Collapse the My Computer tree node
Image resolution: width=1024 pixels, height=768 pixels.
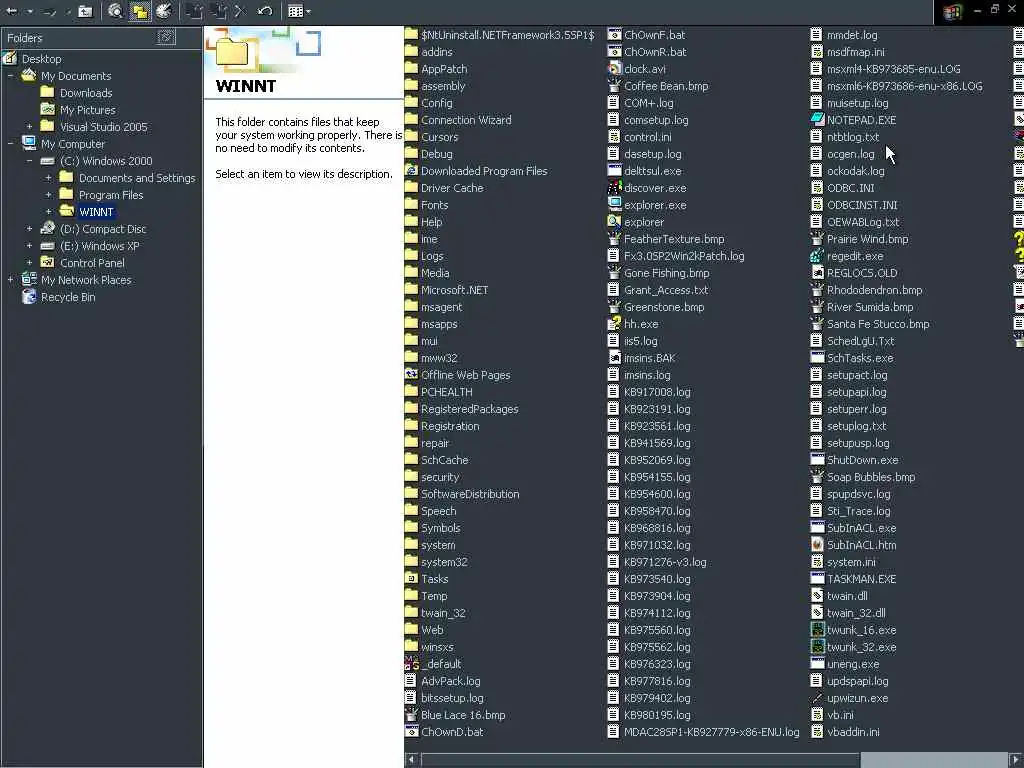click(x=10, y=144)
